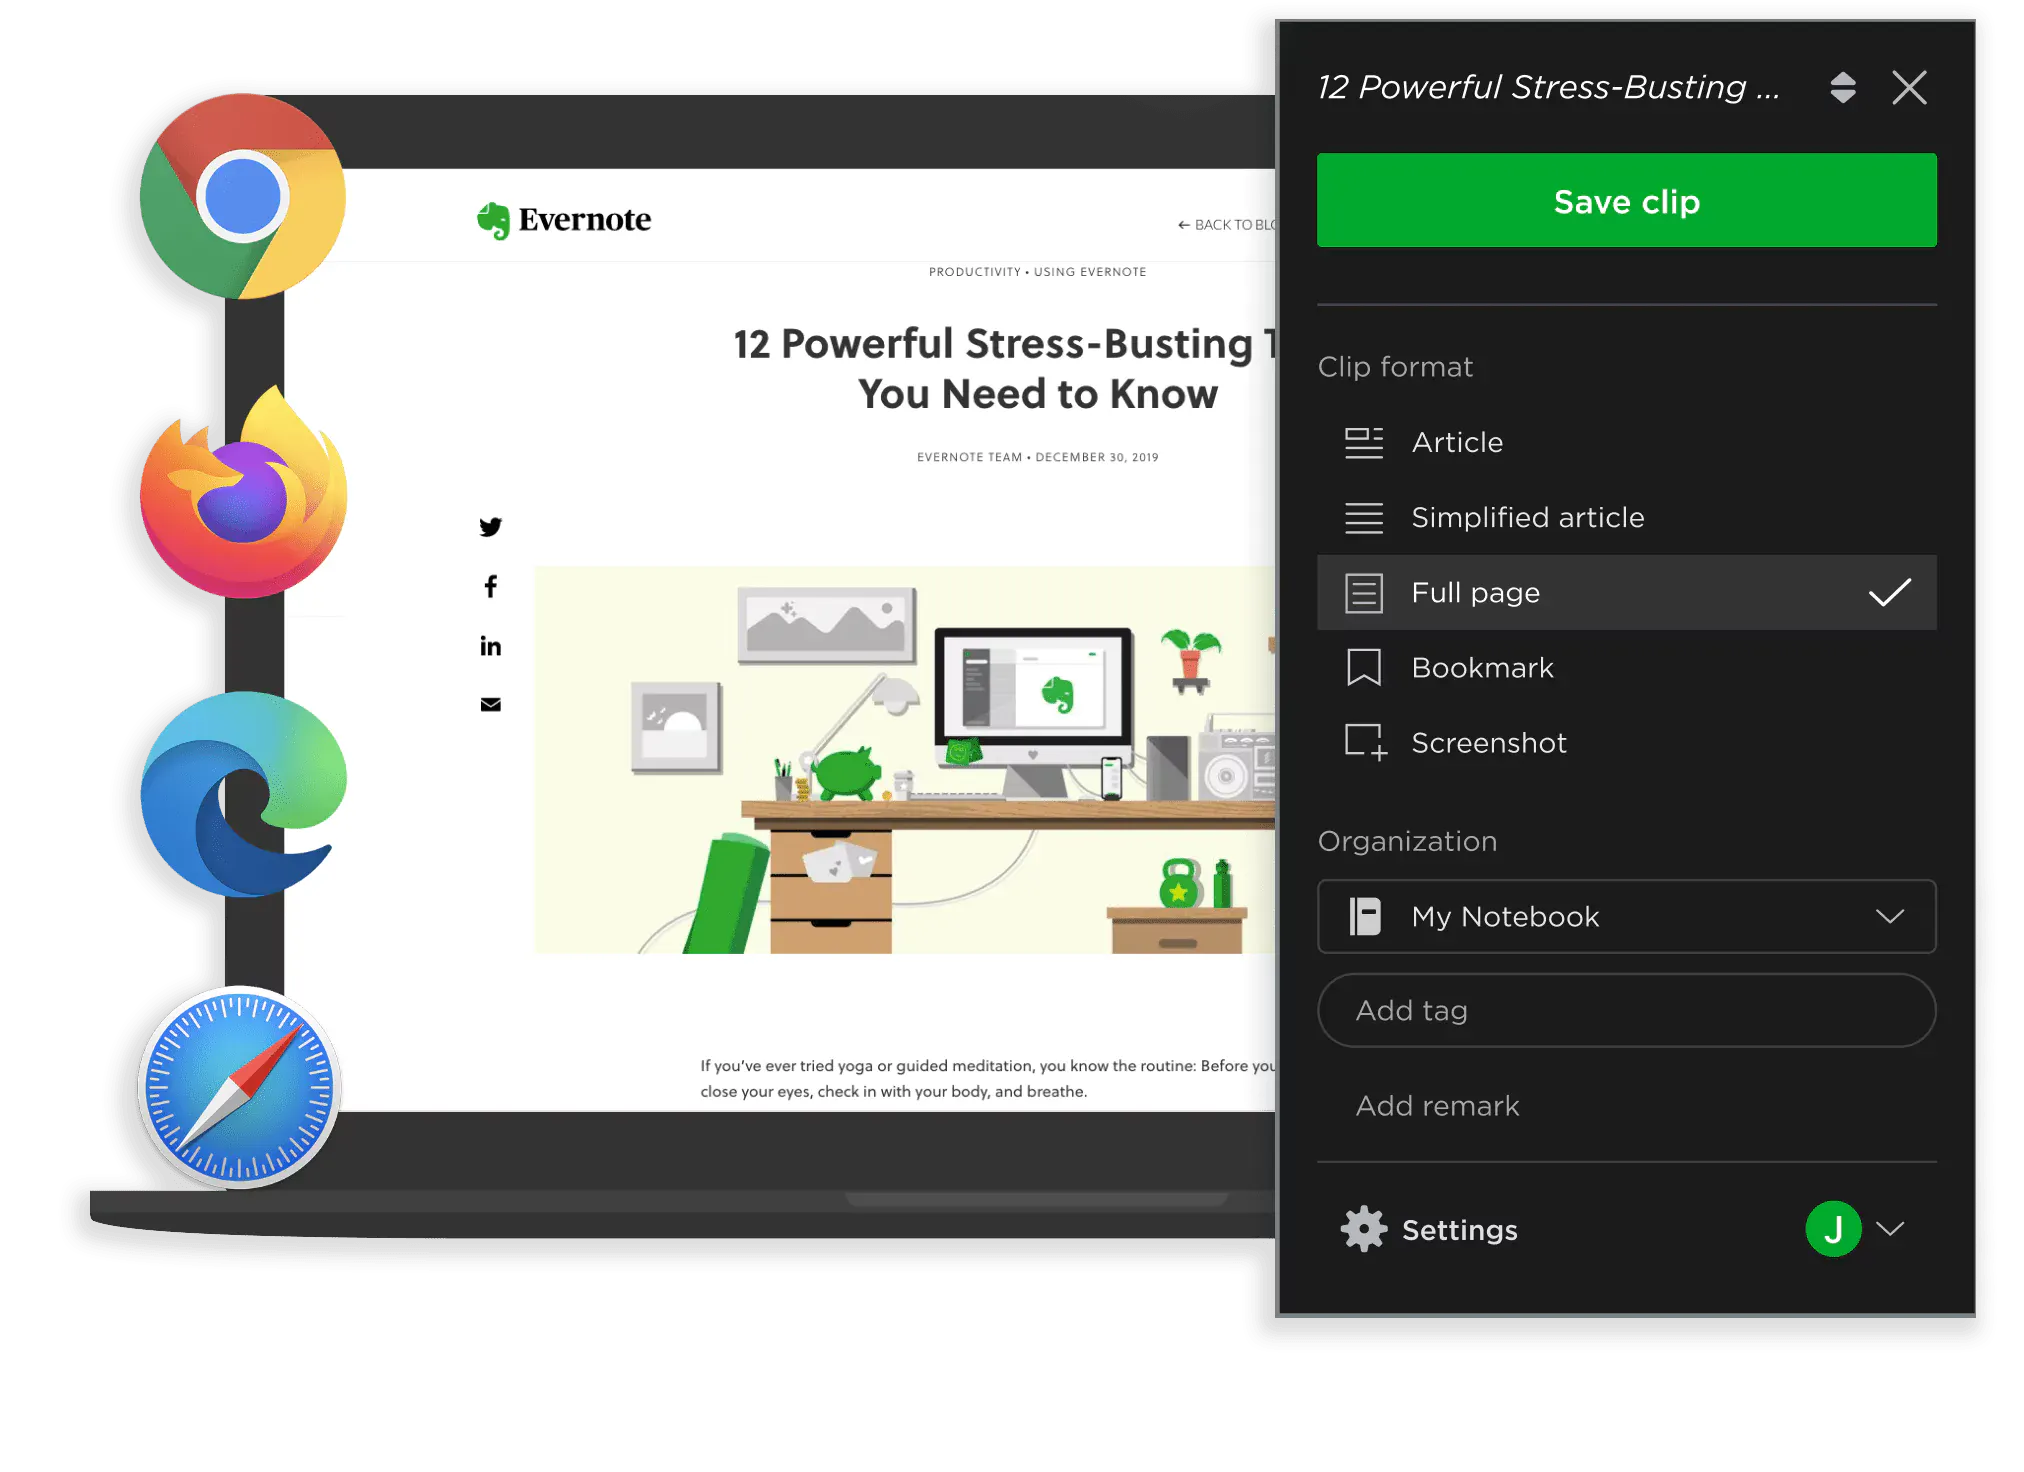Click the Microsoft Edge browser icon

pos(243,794)
